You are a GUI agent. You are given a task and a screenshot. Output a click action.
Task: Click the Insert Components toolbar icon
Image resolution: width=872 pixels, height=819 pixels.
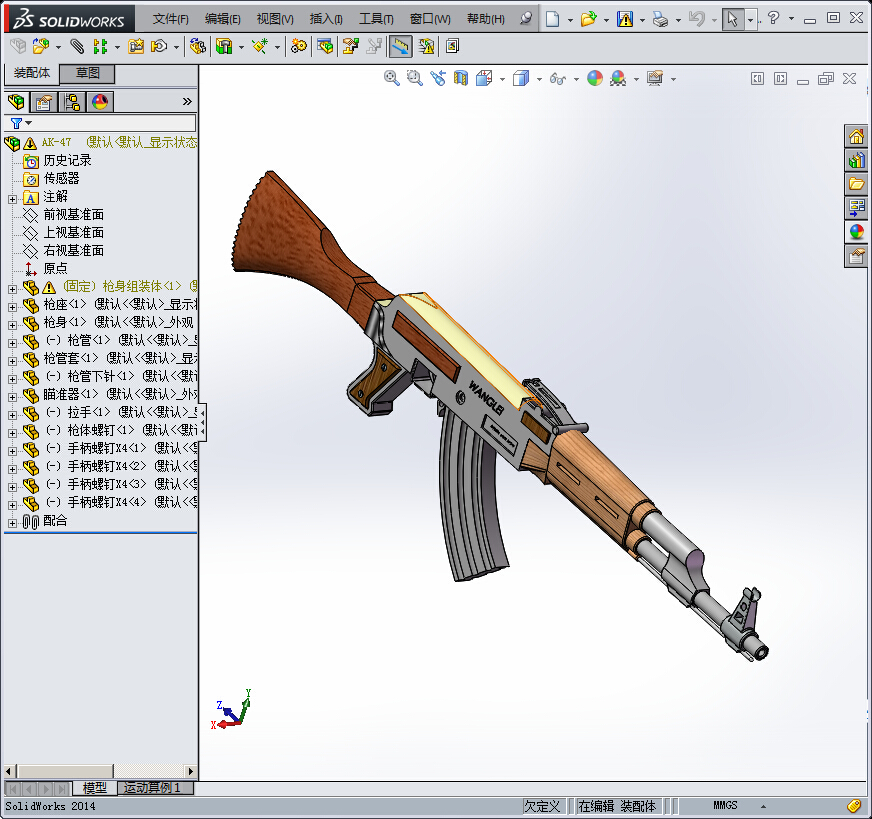pos(40,46)
